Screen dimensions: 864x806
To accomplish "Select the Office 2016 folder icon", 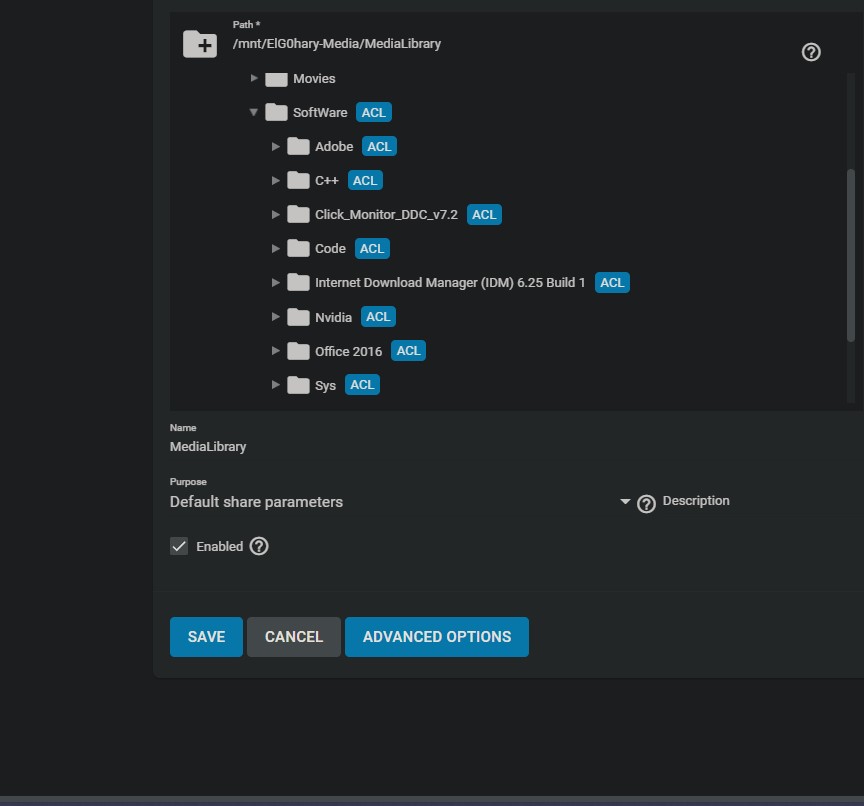I will (x=298, y=351).
